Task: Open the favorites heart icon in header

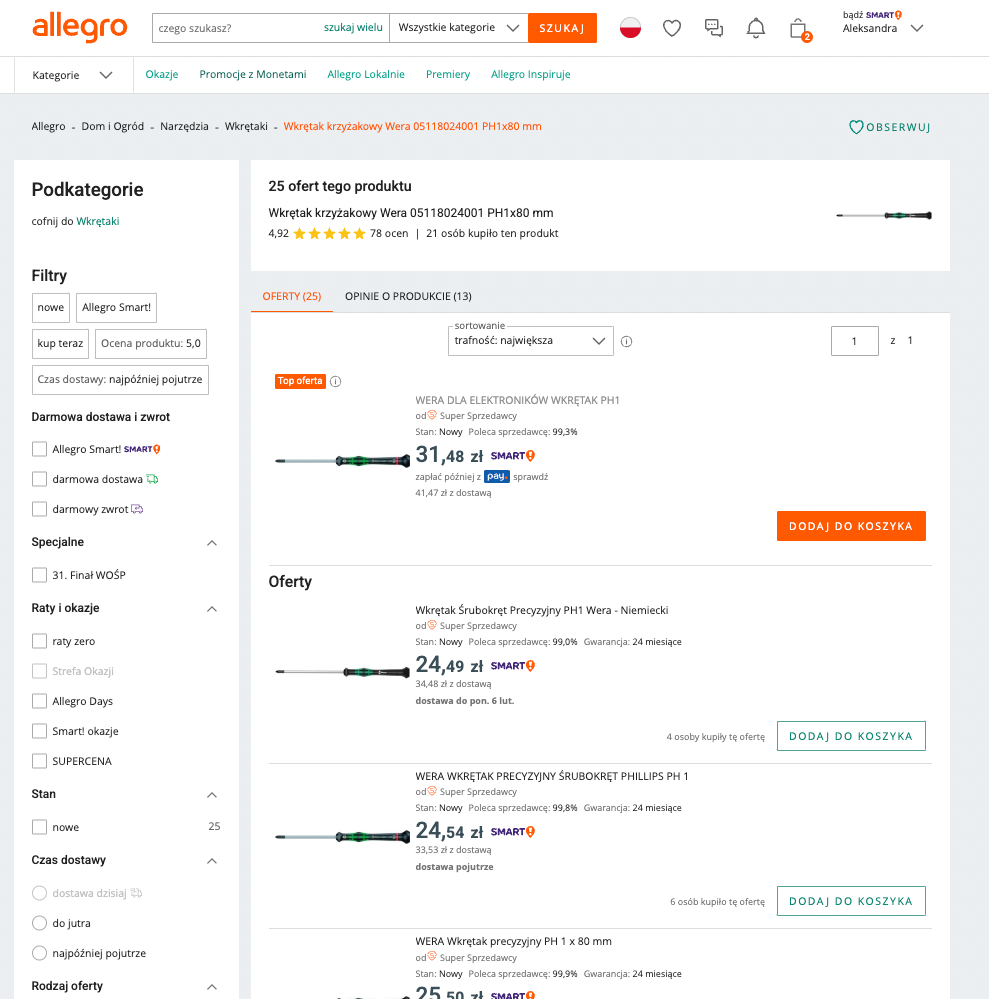Action: (672, 28)
